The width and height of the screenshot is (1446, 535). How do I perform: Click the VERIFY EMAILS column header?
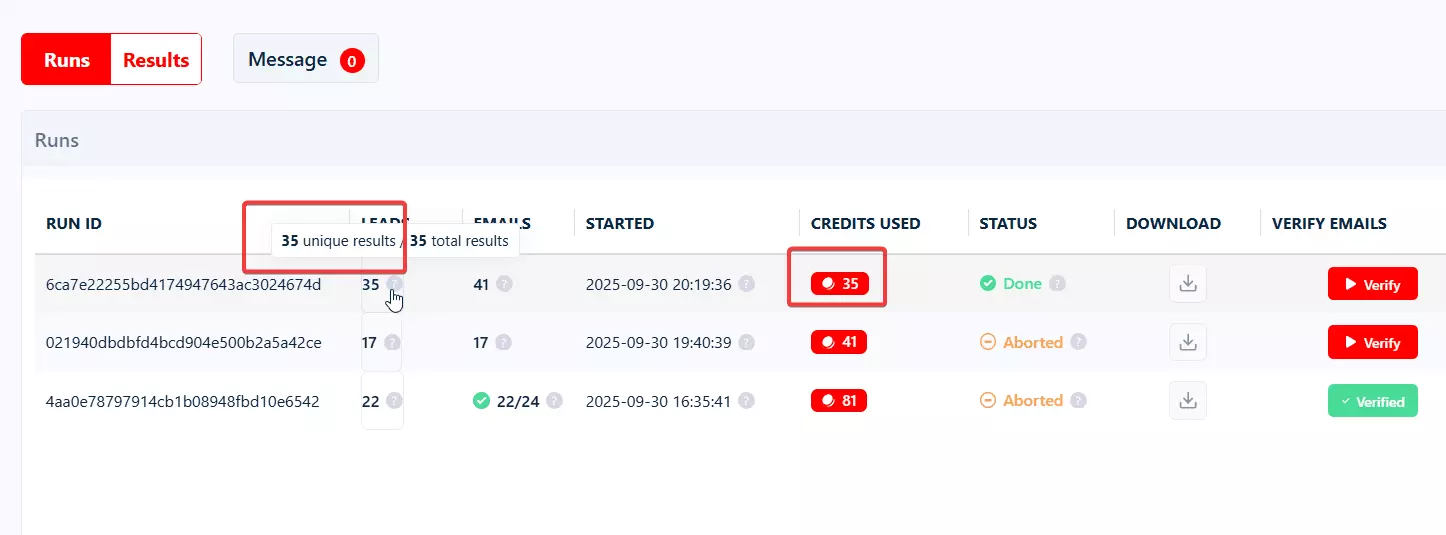(x=1329, y=224)
